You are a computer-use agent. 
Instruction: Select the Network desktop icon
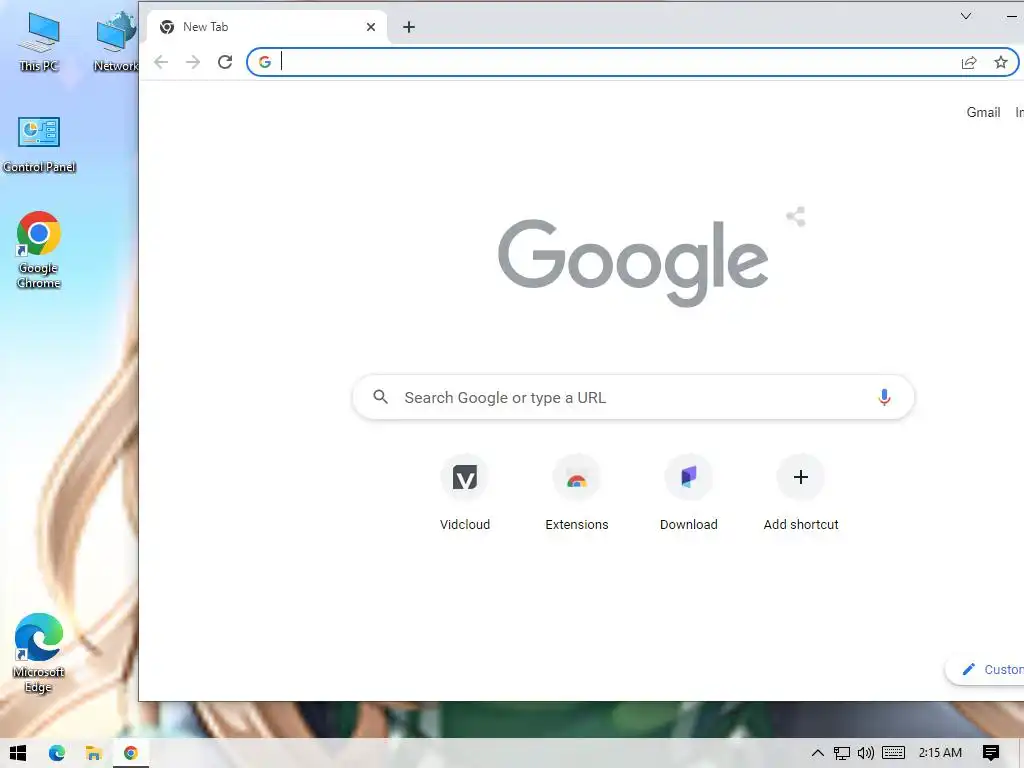(x=116, y=42)
